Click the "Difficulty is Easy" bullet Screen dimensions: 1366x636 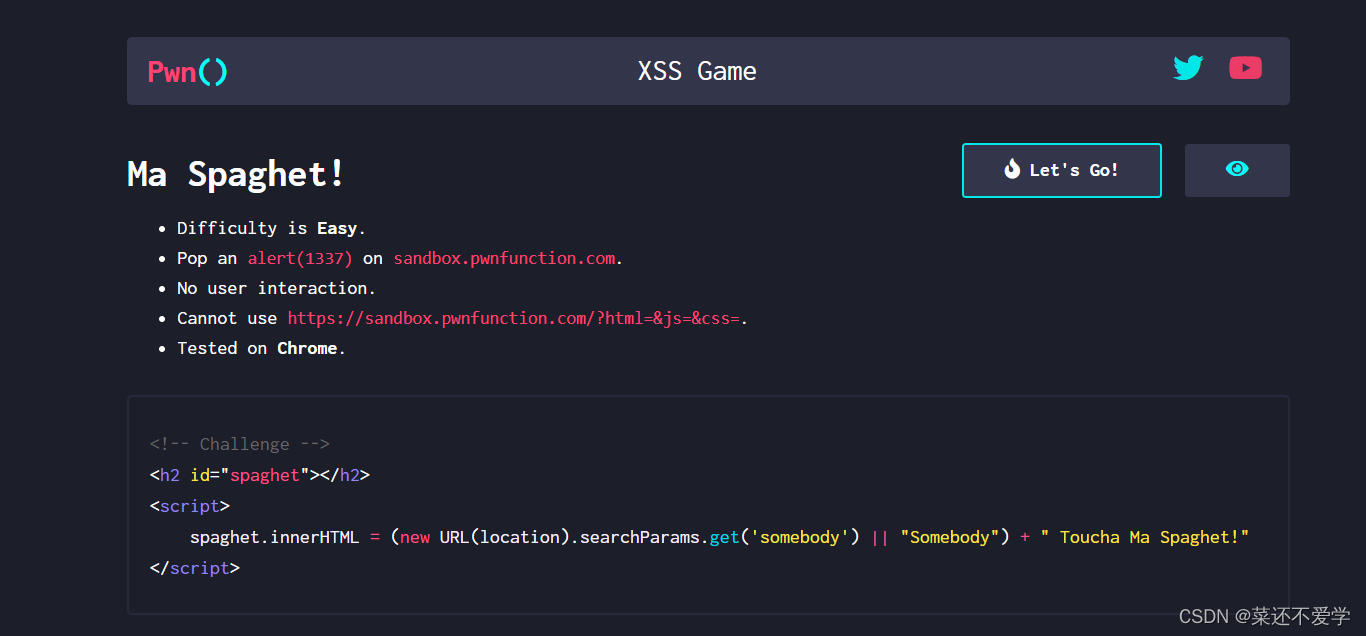coord(271,228)
